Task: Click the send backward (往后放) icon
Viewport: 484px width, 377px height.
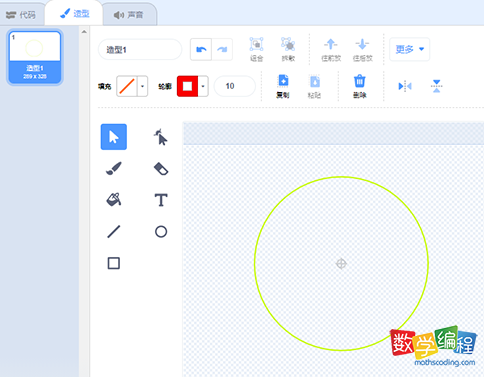Action: point(362,50)
